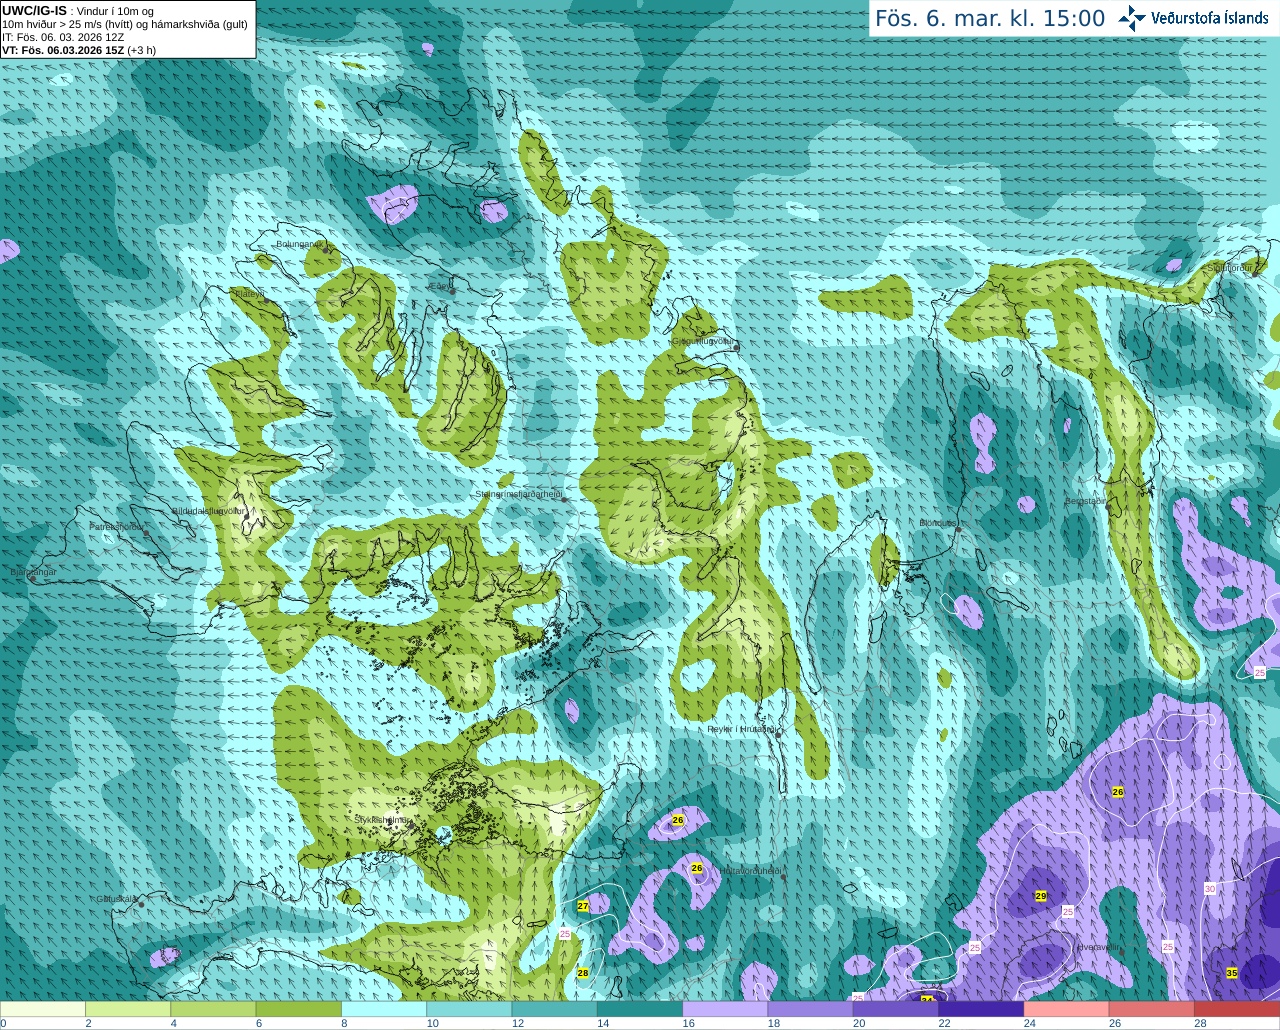This screenshot has width=1280, height=1030.
Task: Select the IT: Fös. 06. 03. 2026 12Z line
Action: click(63, 37)
